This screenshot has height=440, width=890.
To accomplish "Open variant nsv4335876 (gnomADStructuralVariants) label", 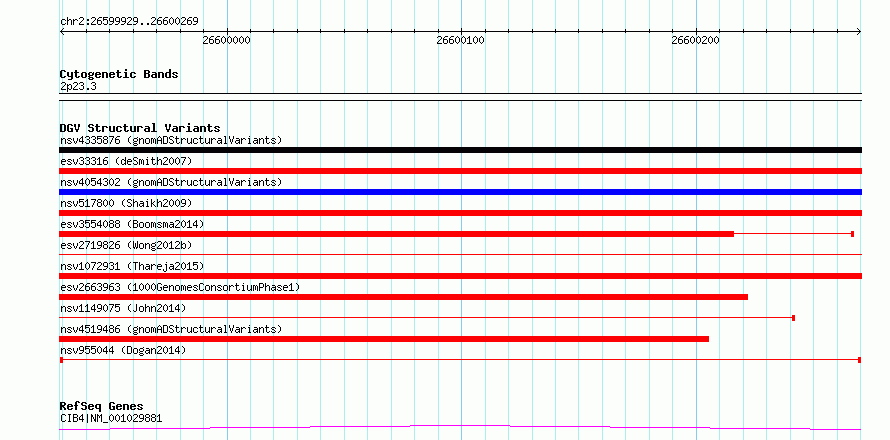I will pyautogui.click(x=171, y=140).
